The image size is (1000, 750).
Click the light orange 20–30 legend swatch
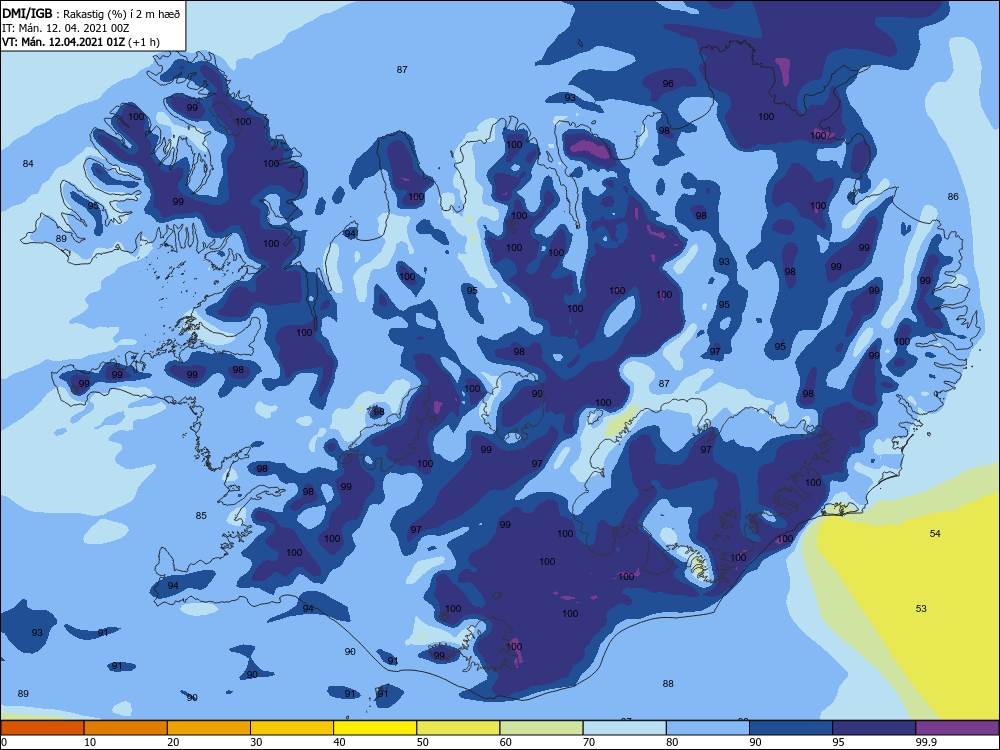click(209, 728)
